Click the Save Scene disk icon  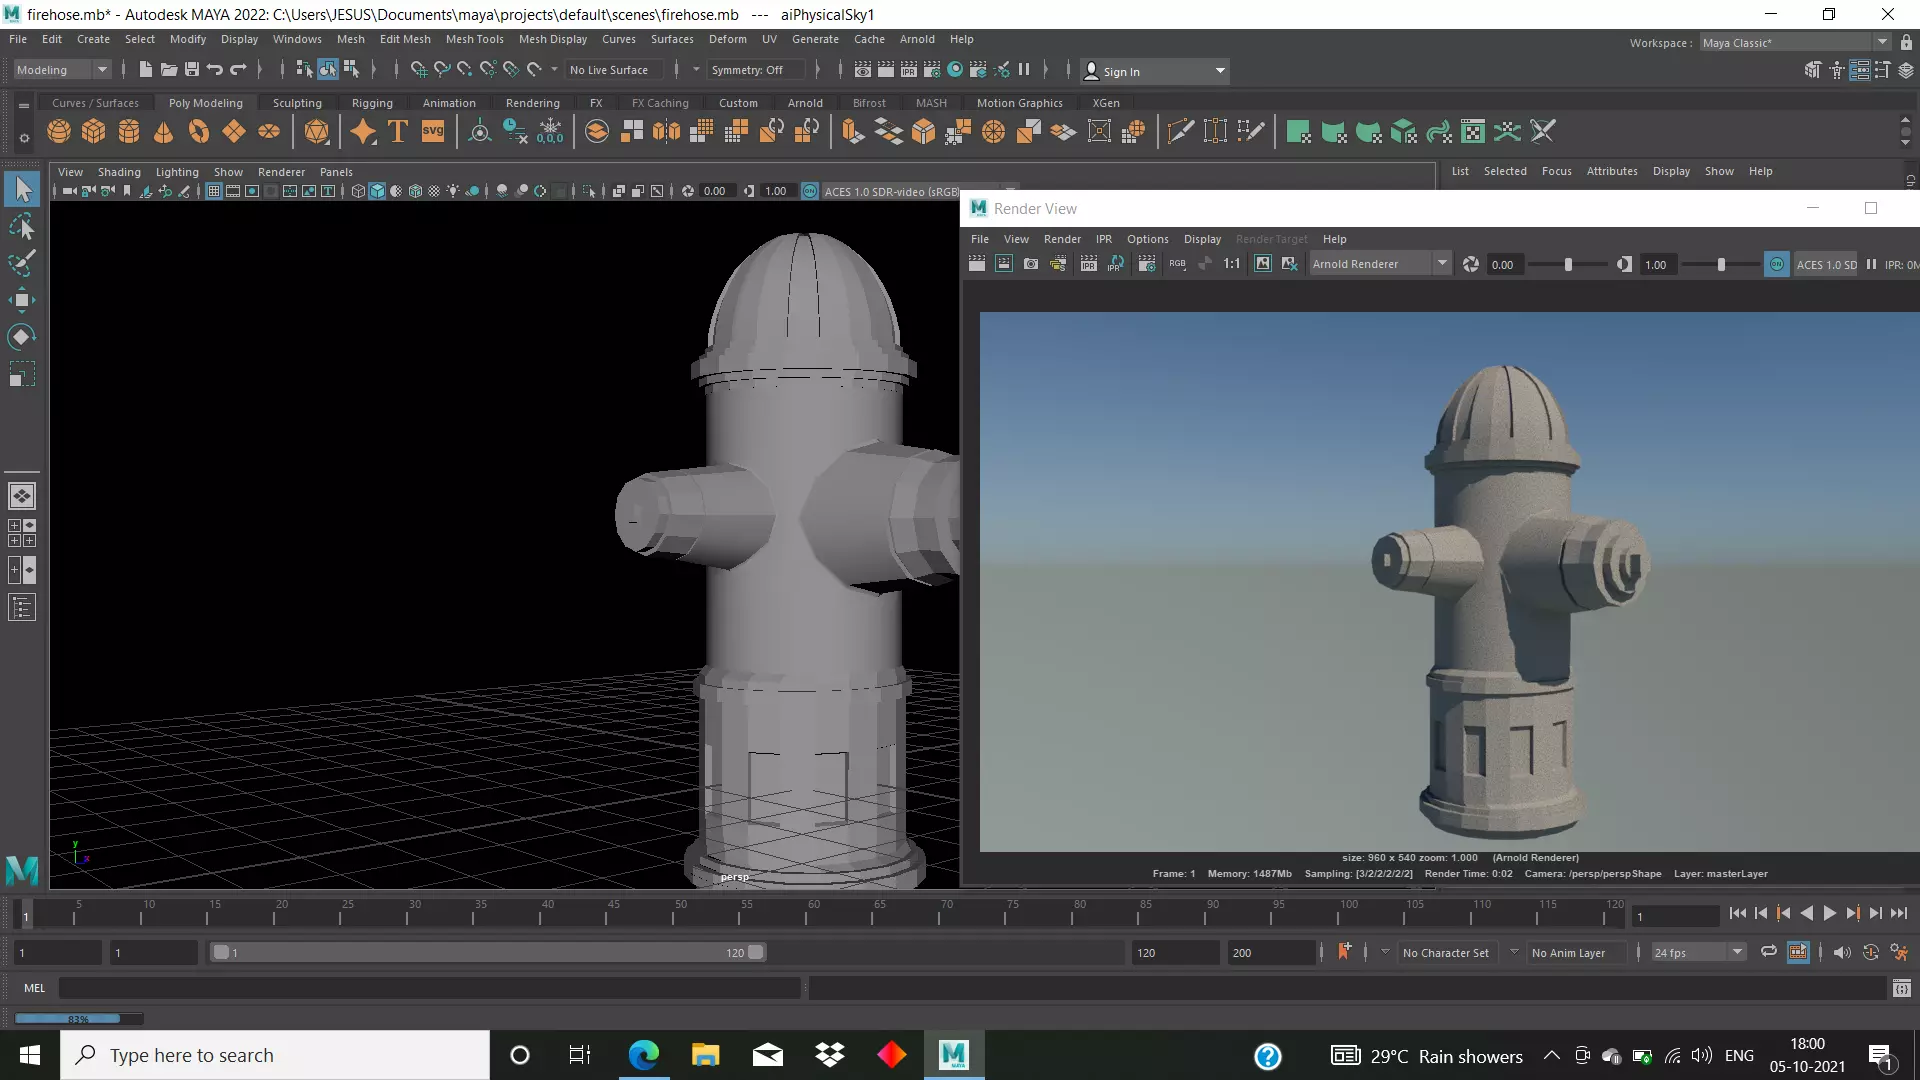point(192,70)
